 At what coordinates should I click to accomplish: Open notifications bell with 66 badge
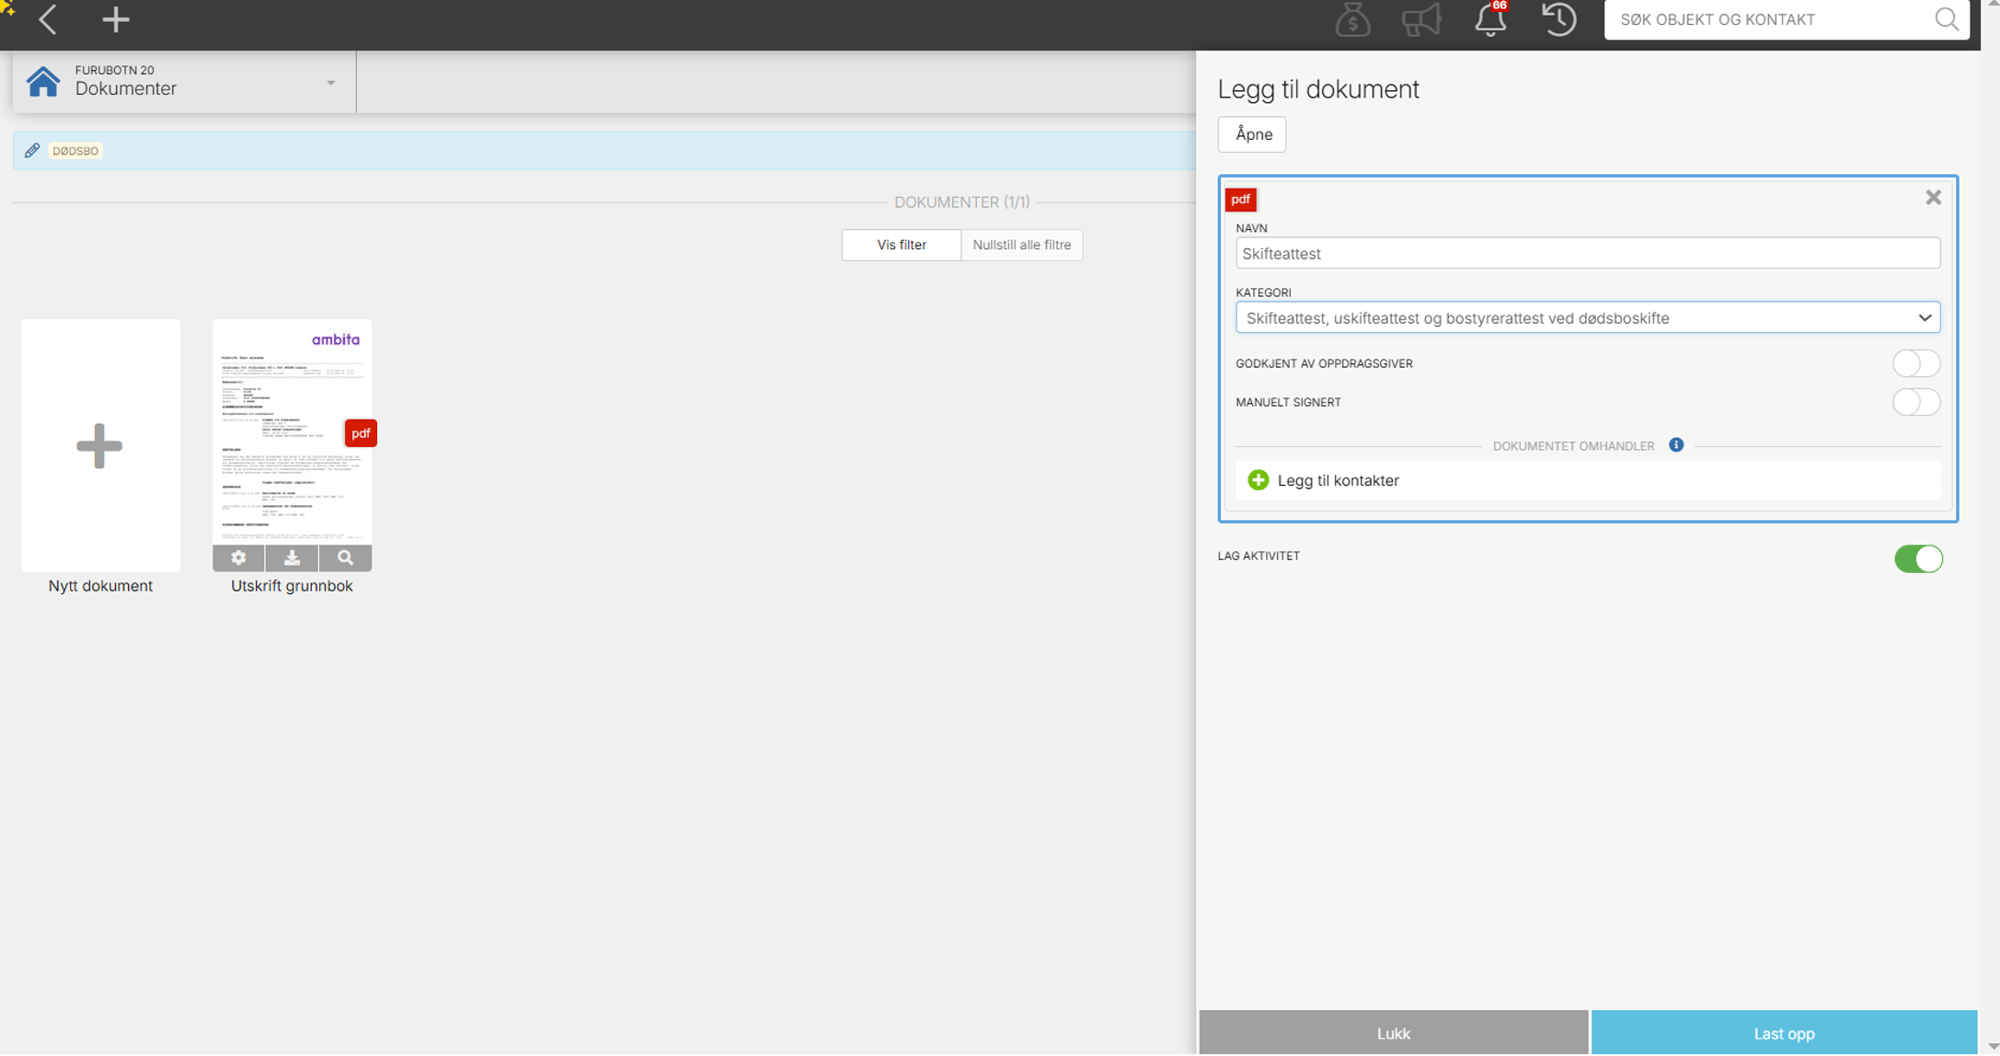pyautogui.click(x=1490, y=19)
